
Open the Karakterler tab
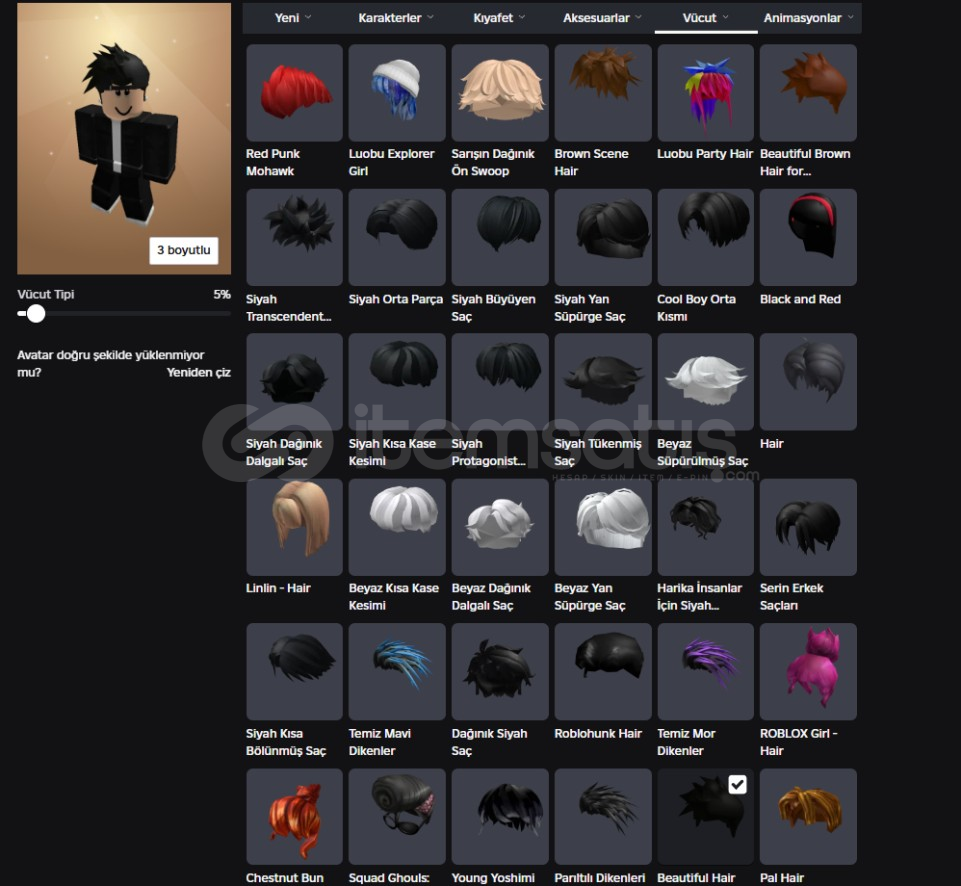(x=396, y=18)
